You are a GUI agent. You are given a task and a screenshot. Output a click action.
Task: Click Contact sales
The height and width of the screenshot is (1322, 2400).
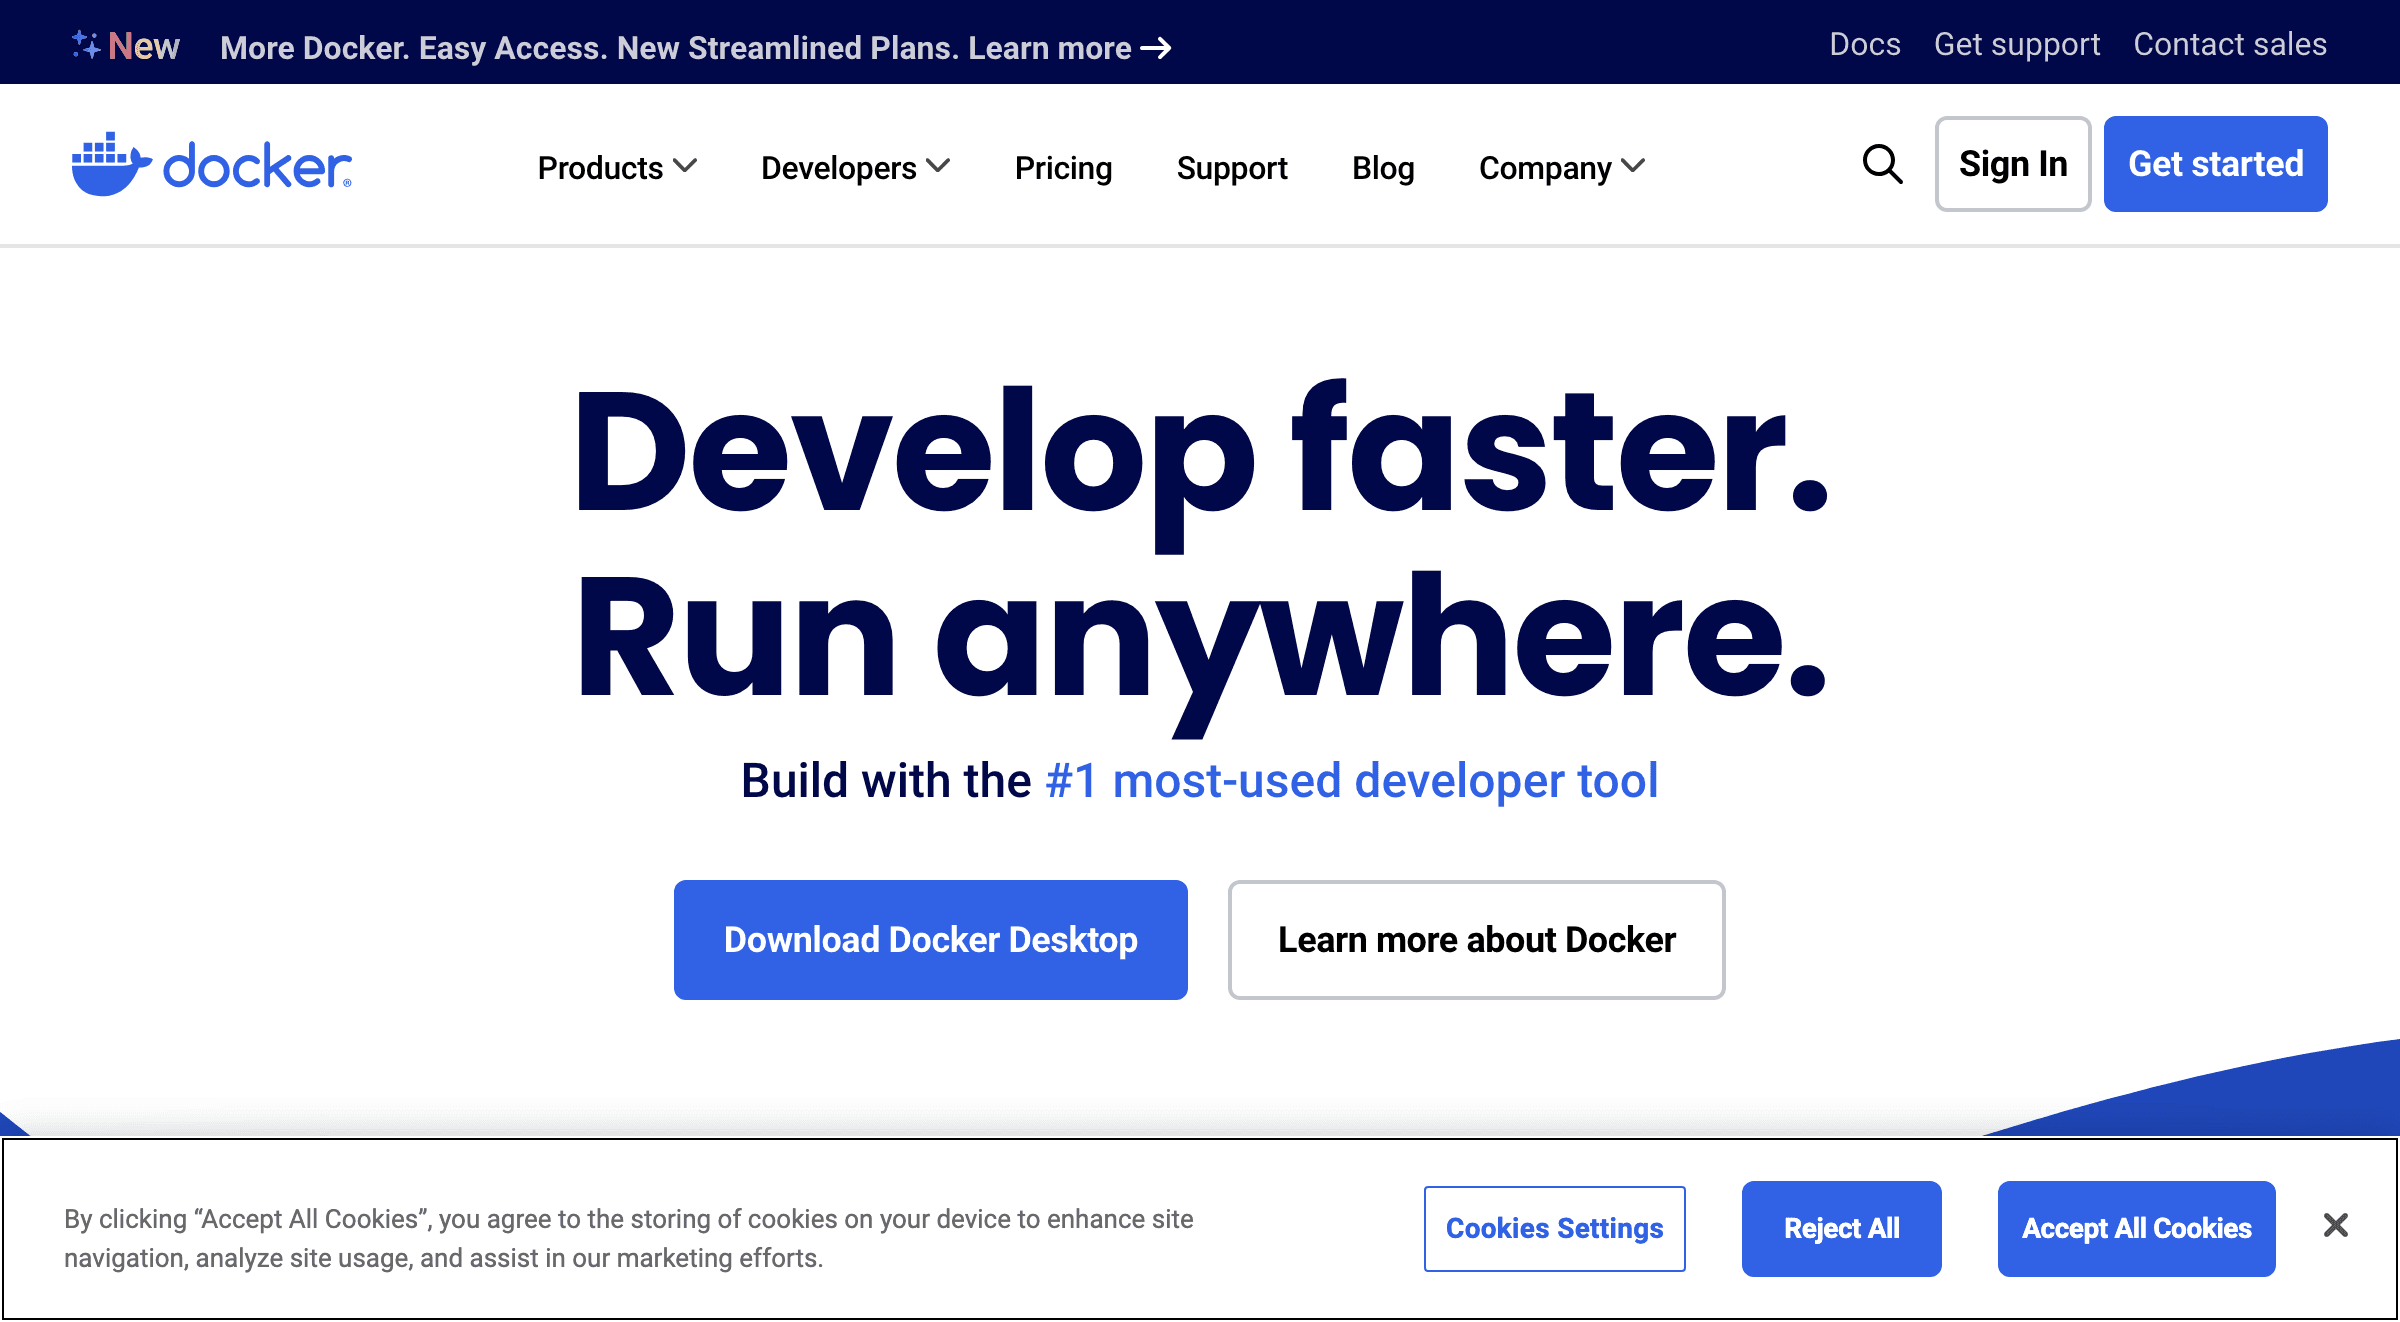pos(2229,44)
